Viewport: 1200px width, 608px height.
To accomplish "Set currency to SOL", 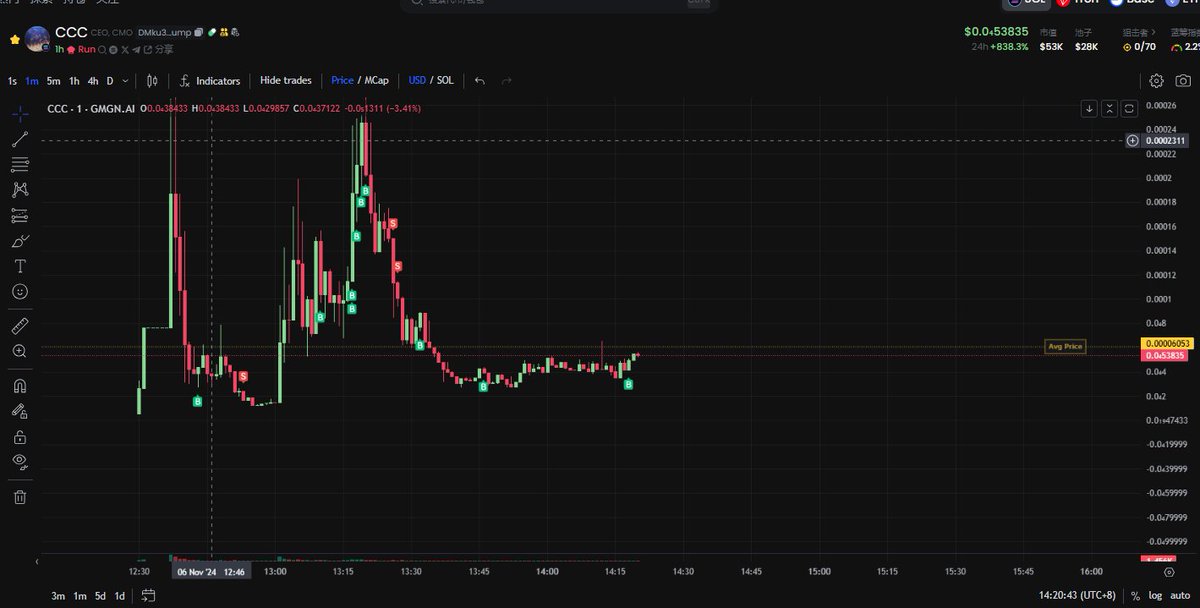I will click(445, 80).
